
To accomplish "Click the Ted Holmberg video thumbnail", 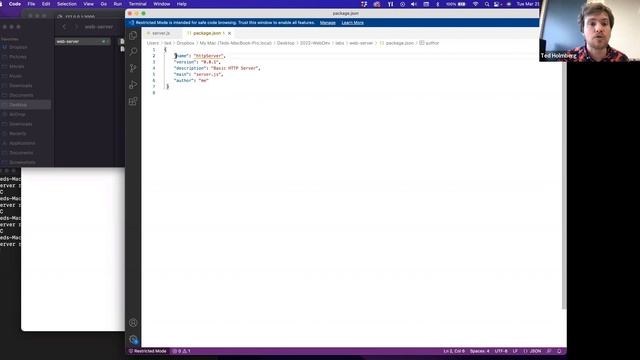I will click(589, 31).
